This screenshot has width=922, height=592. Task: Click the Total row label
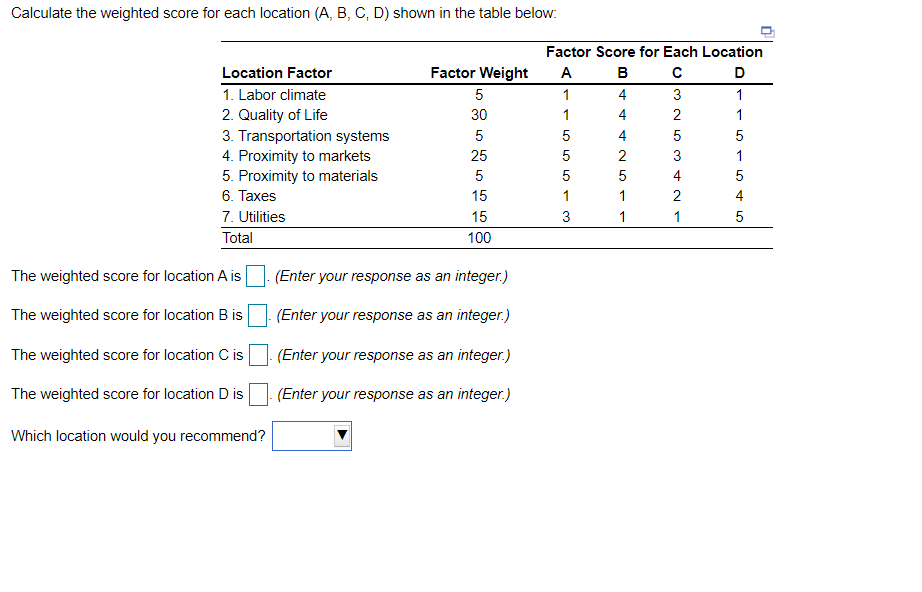[x=236, y=237]
